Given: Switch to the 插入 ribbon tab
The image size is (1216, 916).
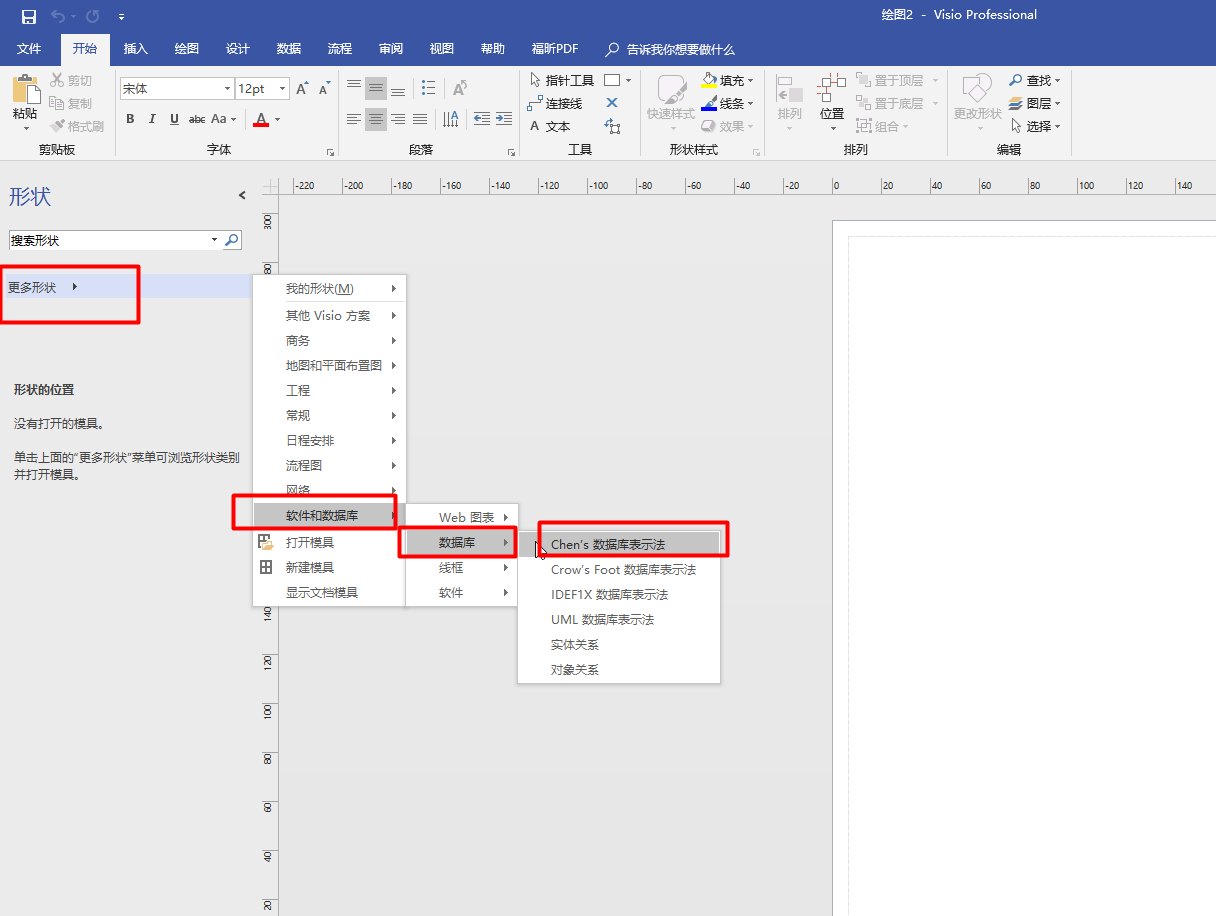Looking at the screenshot, I should coord(135,48).
